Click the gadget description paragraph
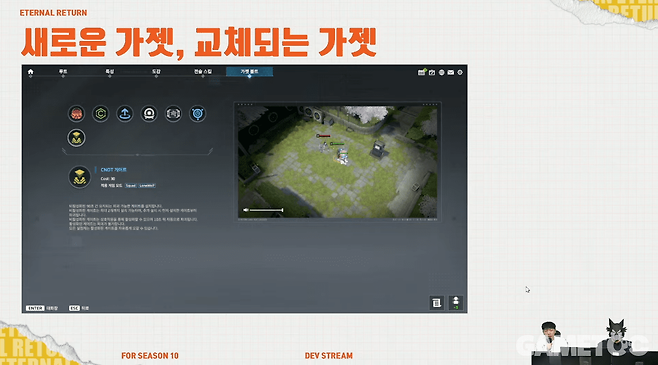Image resolution: width=658 pixels, height=365 pixels. click(x=133, y=217)
